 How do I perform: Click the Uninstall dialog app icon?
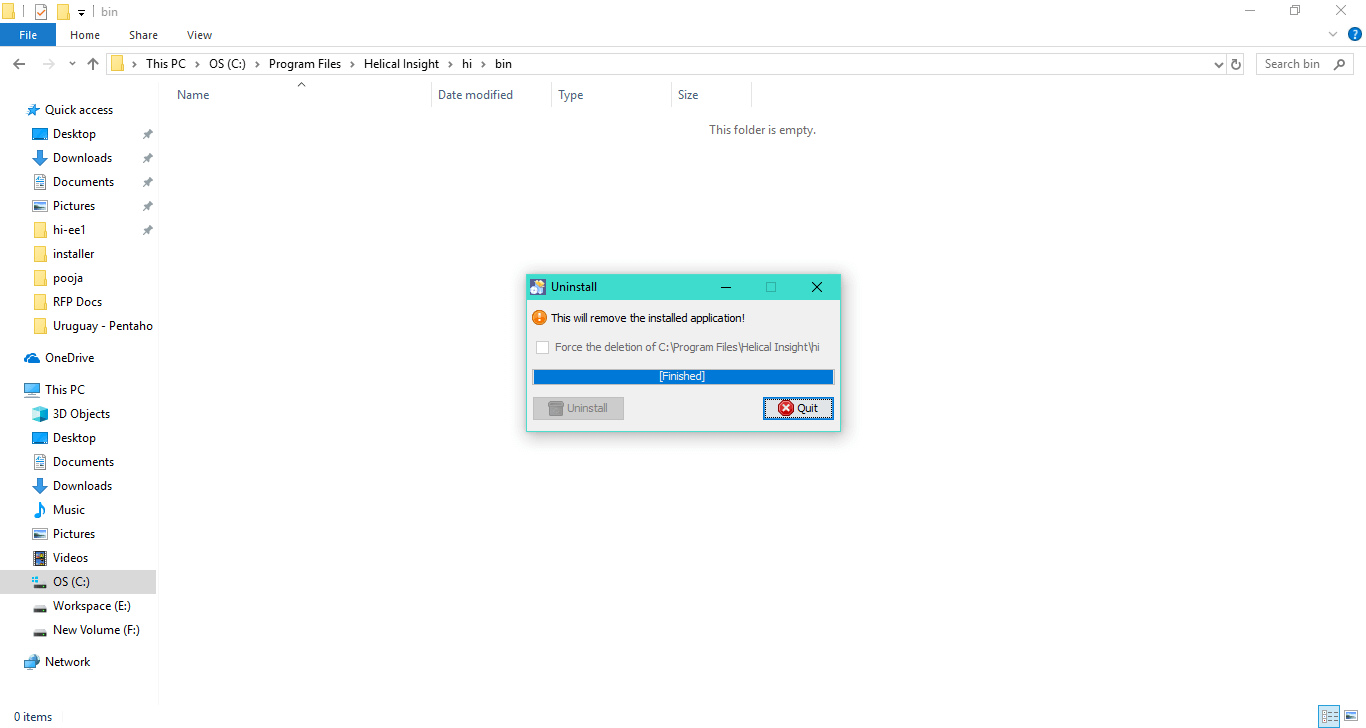pos(538,287)
